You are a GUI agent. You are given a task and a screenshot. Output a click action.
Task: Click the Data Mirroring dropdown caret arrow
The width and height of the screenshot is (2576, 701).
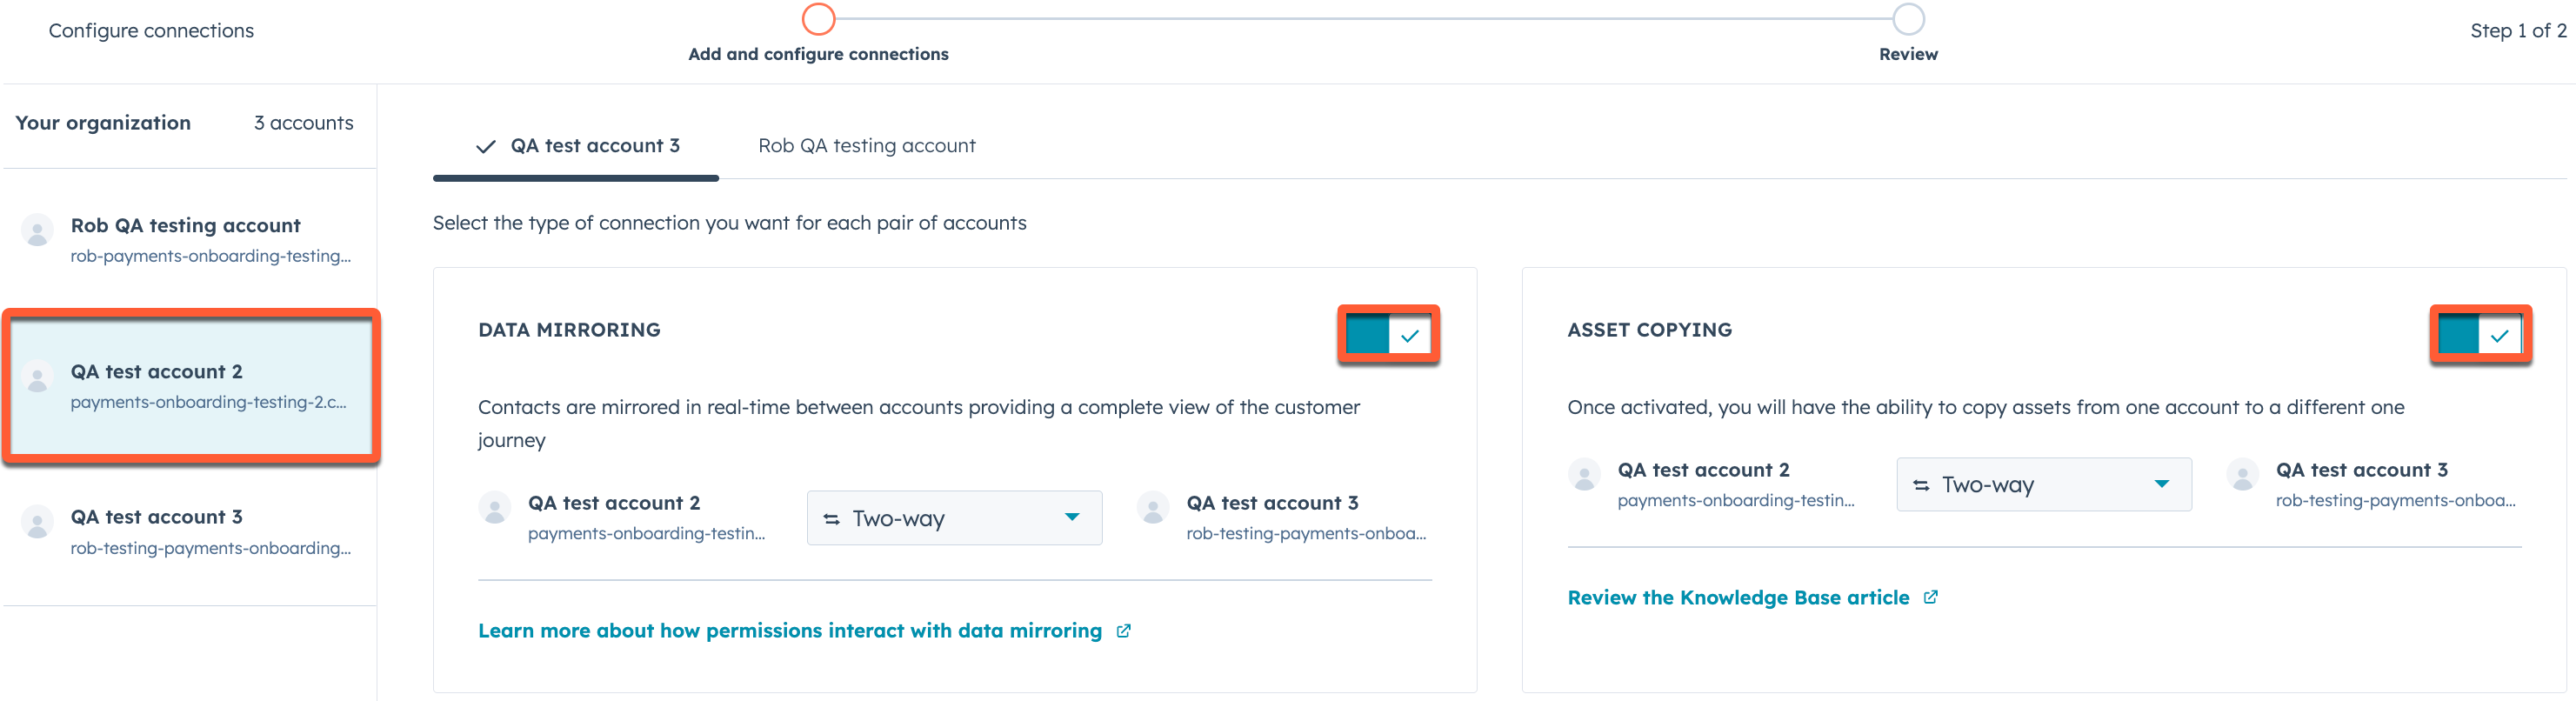click(1072, 517)
